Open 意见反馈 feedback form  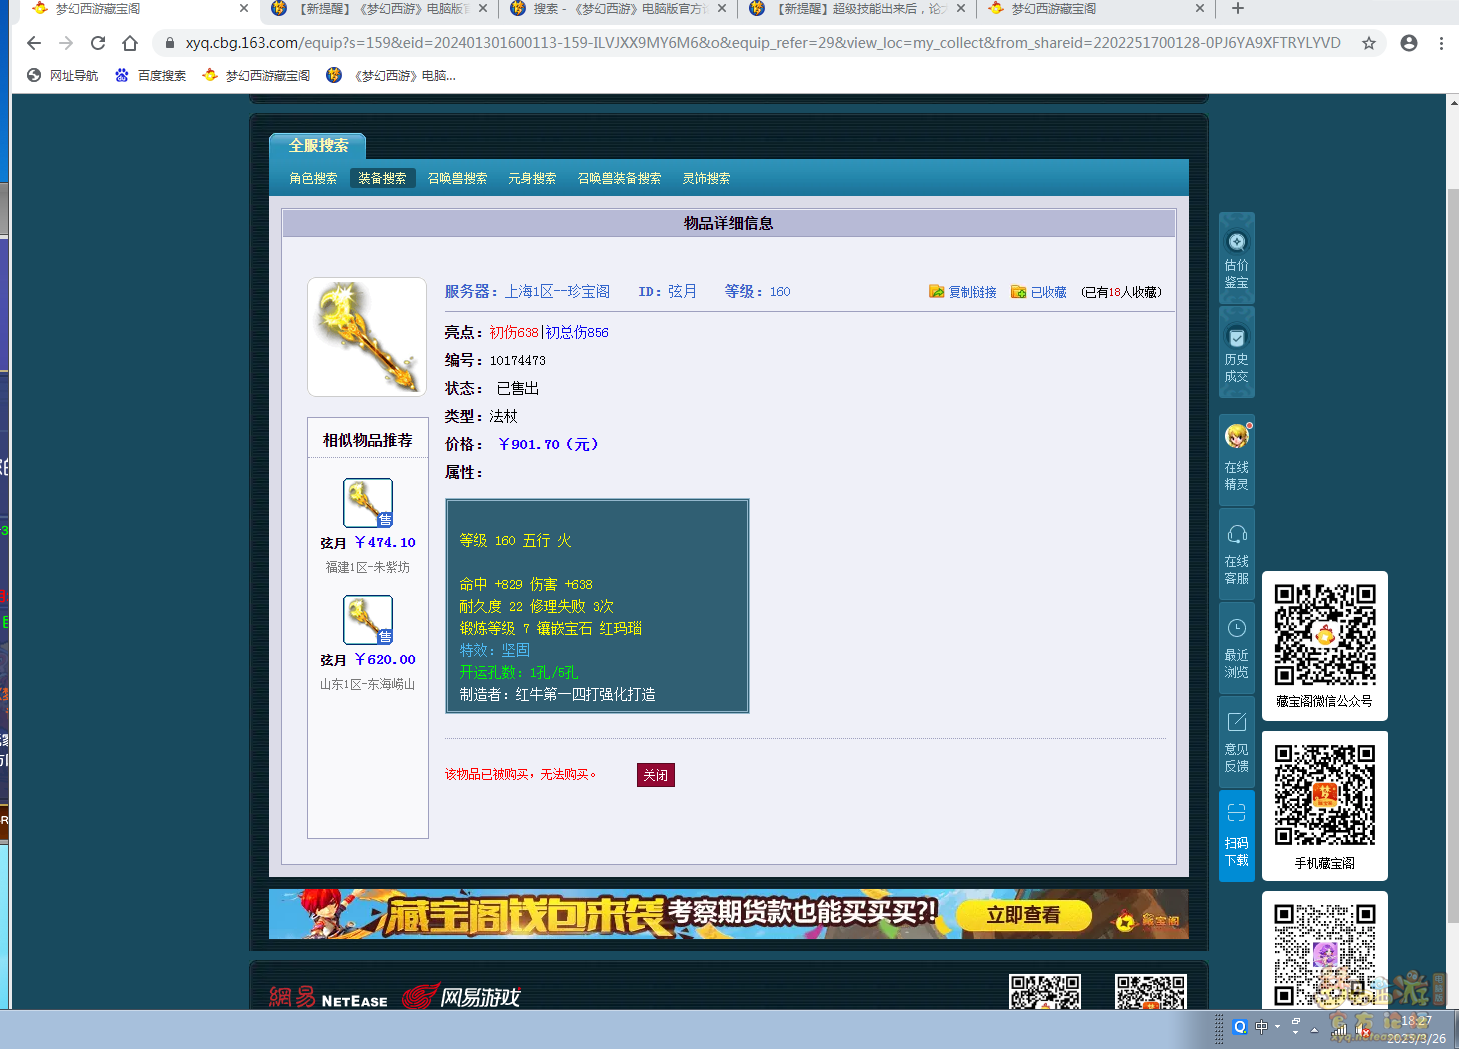click(1236, 742)
